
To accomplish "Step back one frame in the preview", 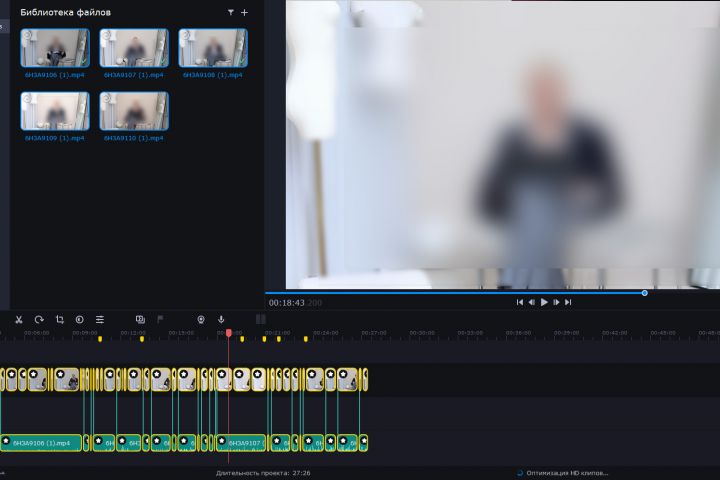I will pos(531,302).
